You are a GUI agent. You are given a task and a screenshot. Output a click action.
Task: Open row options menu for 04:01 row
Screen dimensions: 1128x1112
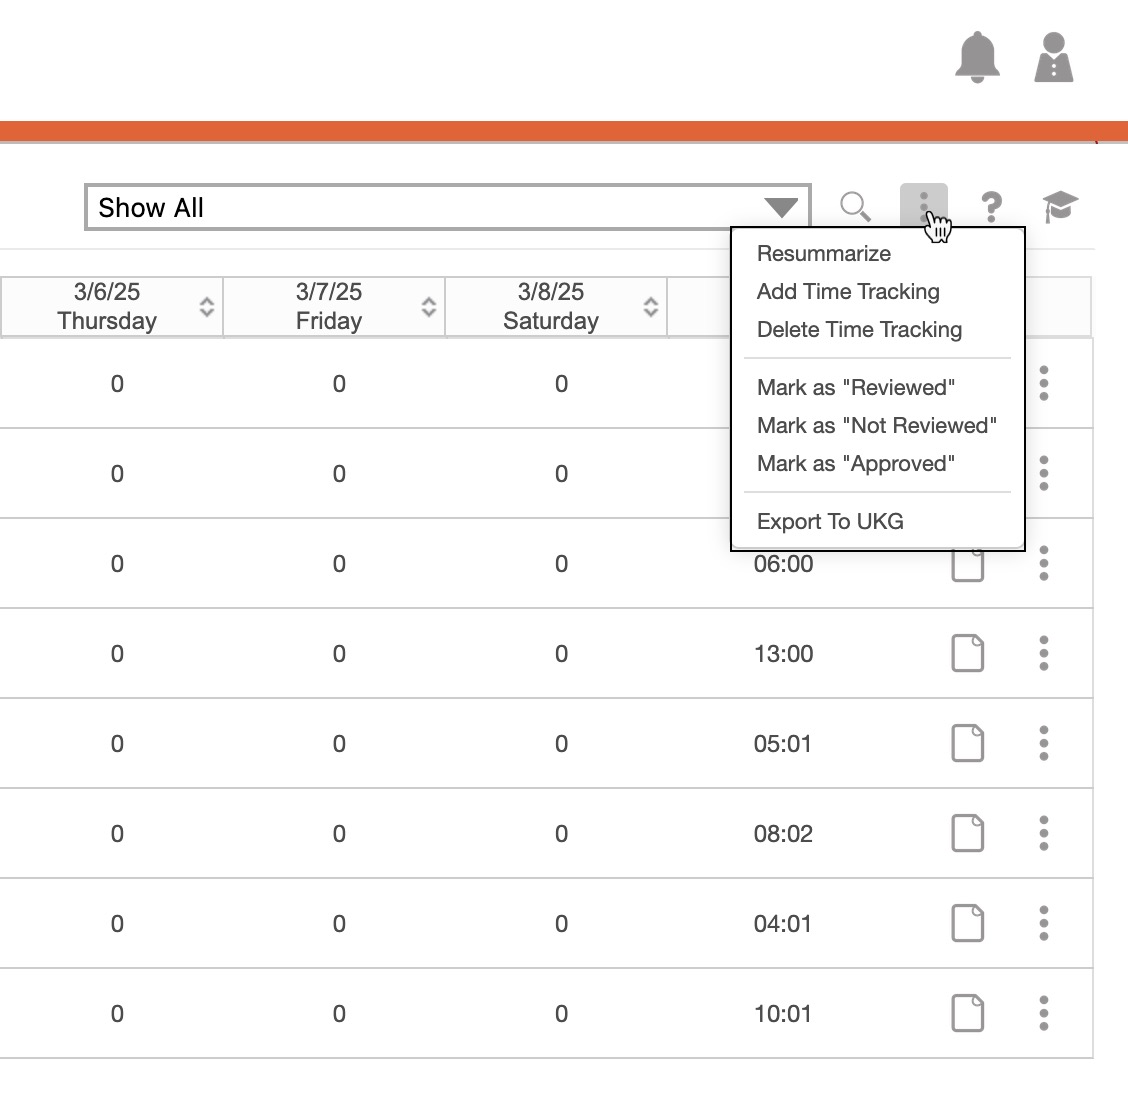tap(1044, 923)
